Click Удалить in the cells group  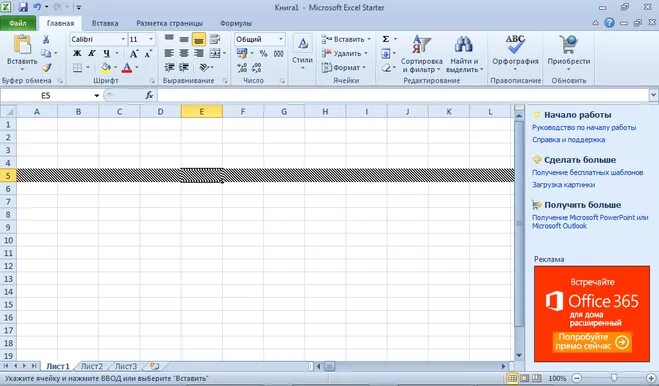(345, 53)
